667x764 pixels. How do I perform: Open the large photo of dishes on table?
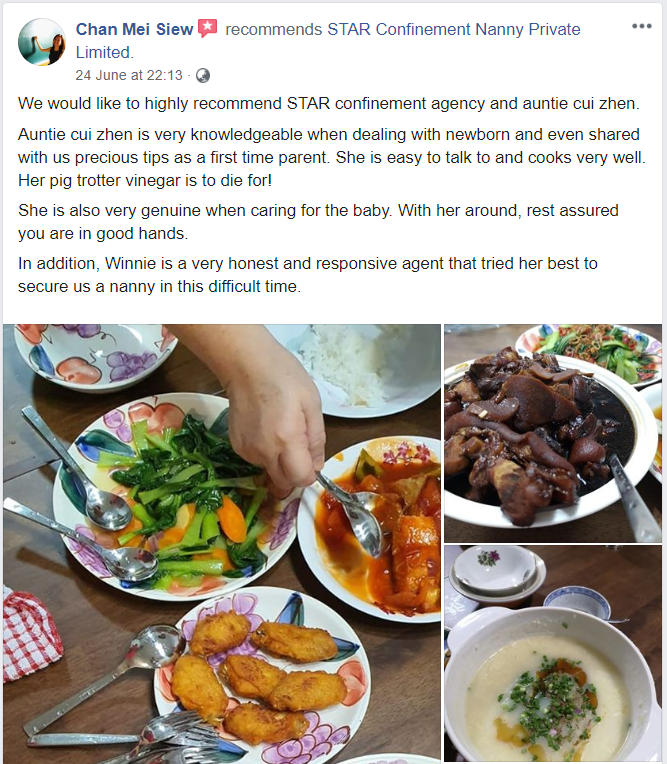pyautogui.click(x=222, y=543)
